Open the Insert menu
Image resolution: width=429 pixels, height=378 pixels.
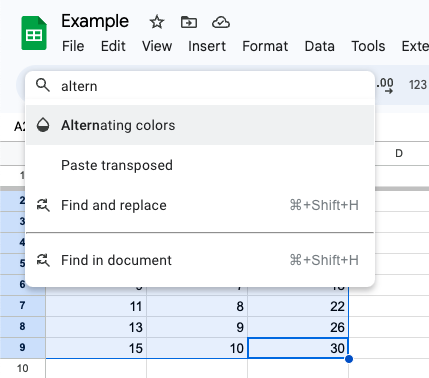(x=207, y=46)
